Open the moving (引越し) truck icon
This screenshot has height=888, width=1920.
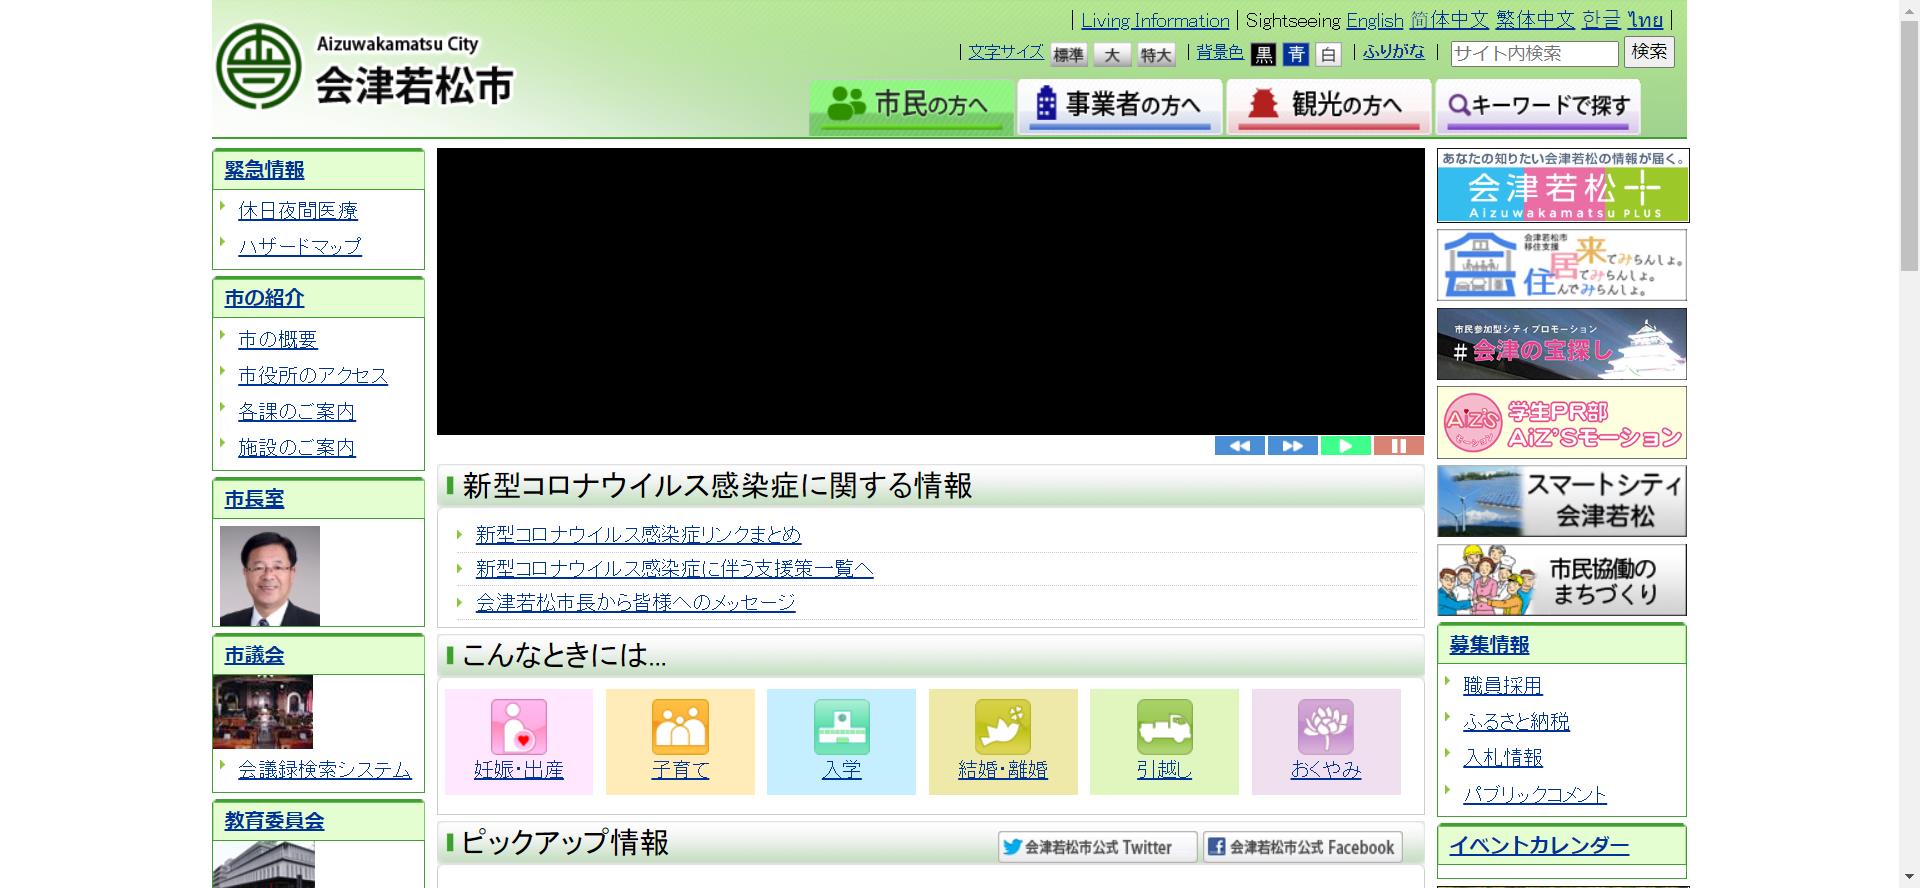(x=1164, y=727)
